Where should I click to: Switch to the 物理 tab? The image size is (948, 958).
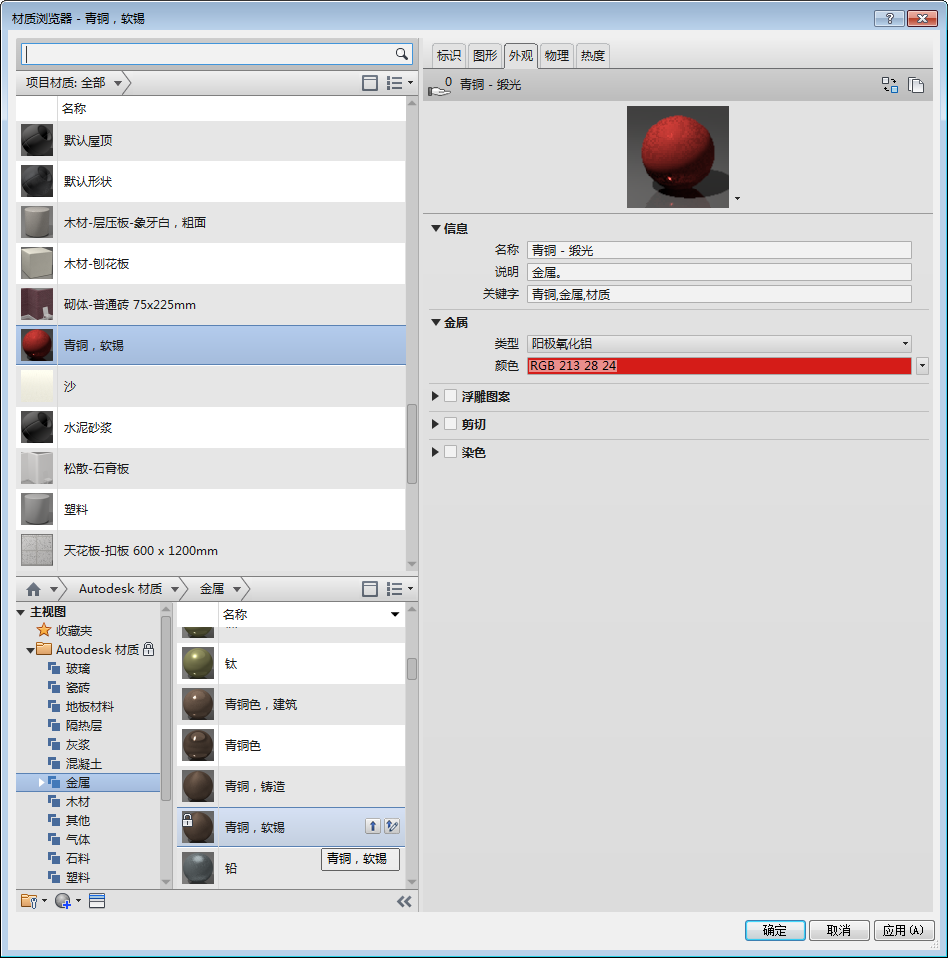tap(556, 56)
